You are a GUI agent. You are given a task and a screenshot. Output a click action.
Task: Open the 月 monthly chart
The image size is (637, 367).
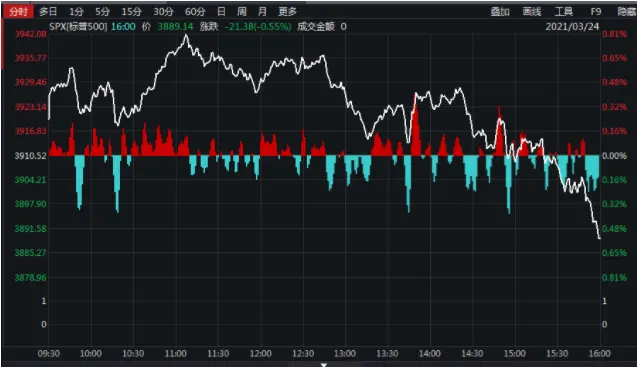tap(262, 12)
